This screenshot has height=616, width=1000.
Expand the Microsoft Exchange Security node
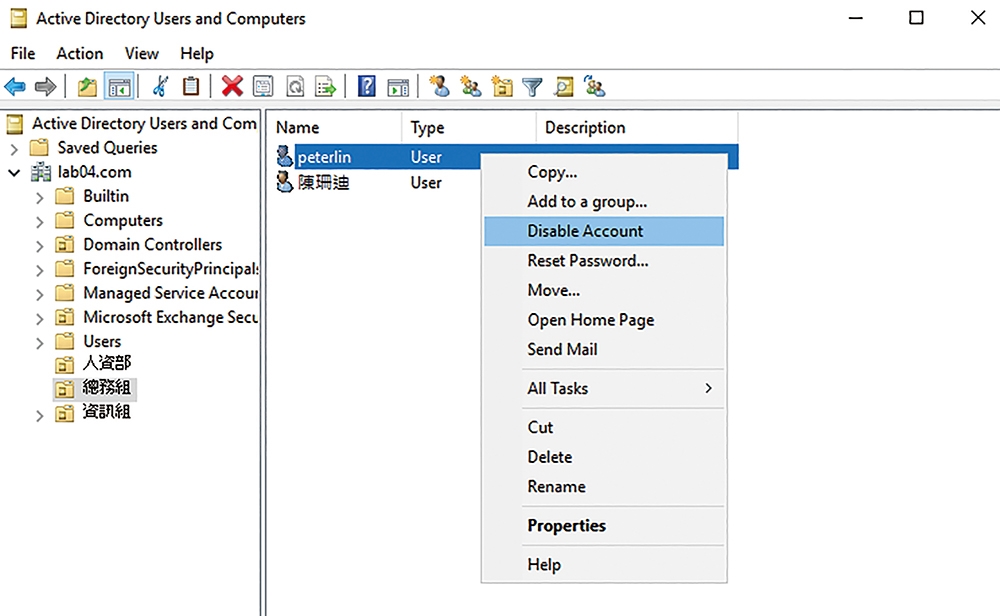tap(40, 319)
